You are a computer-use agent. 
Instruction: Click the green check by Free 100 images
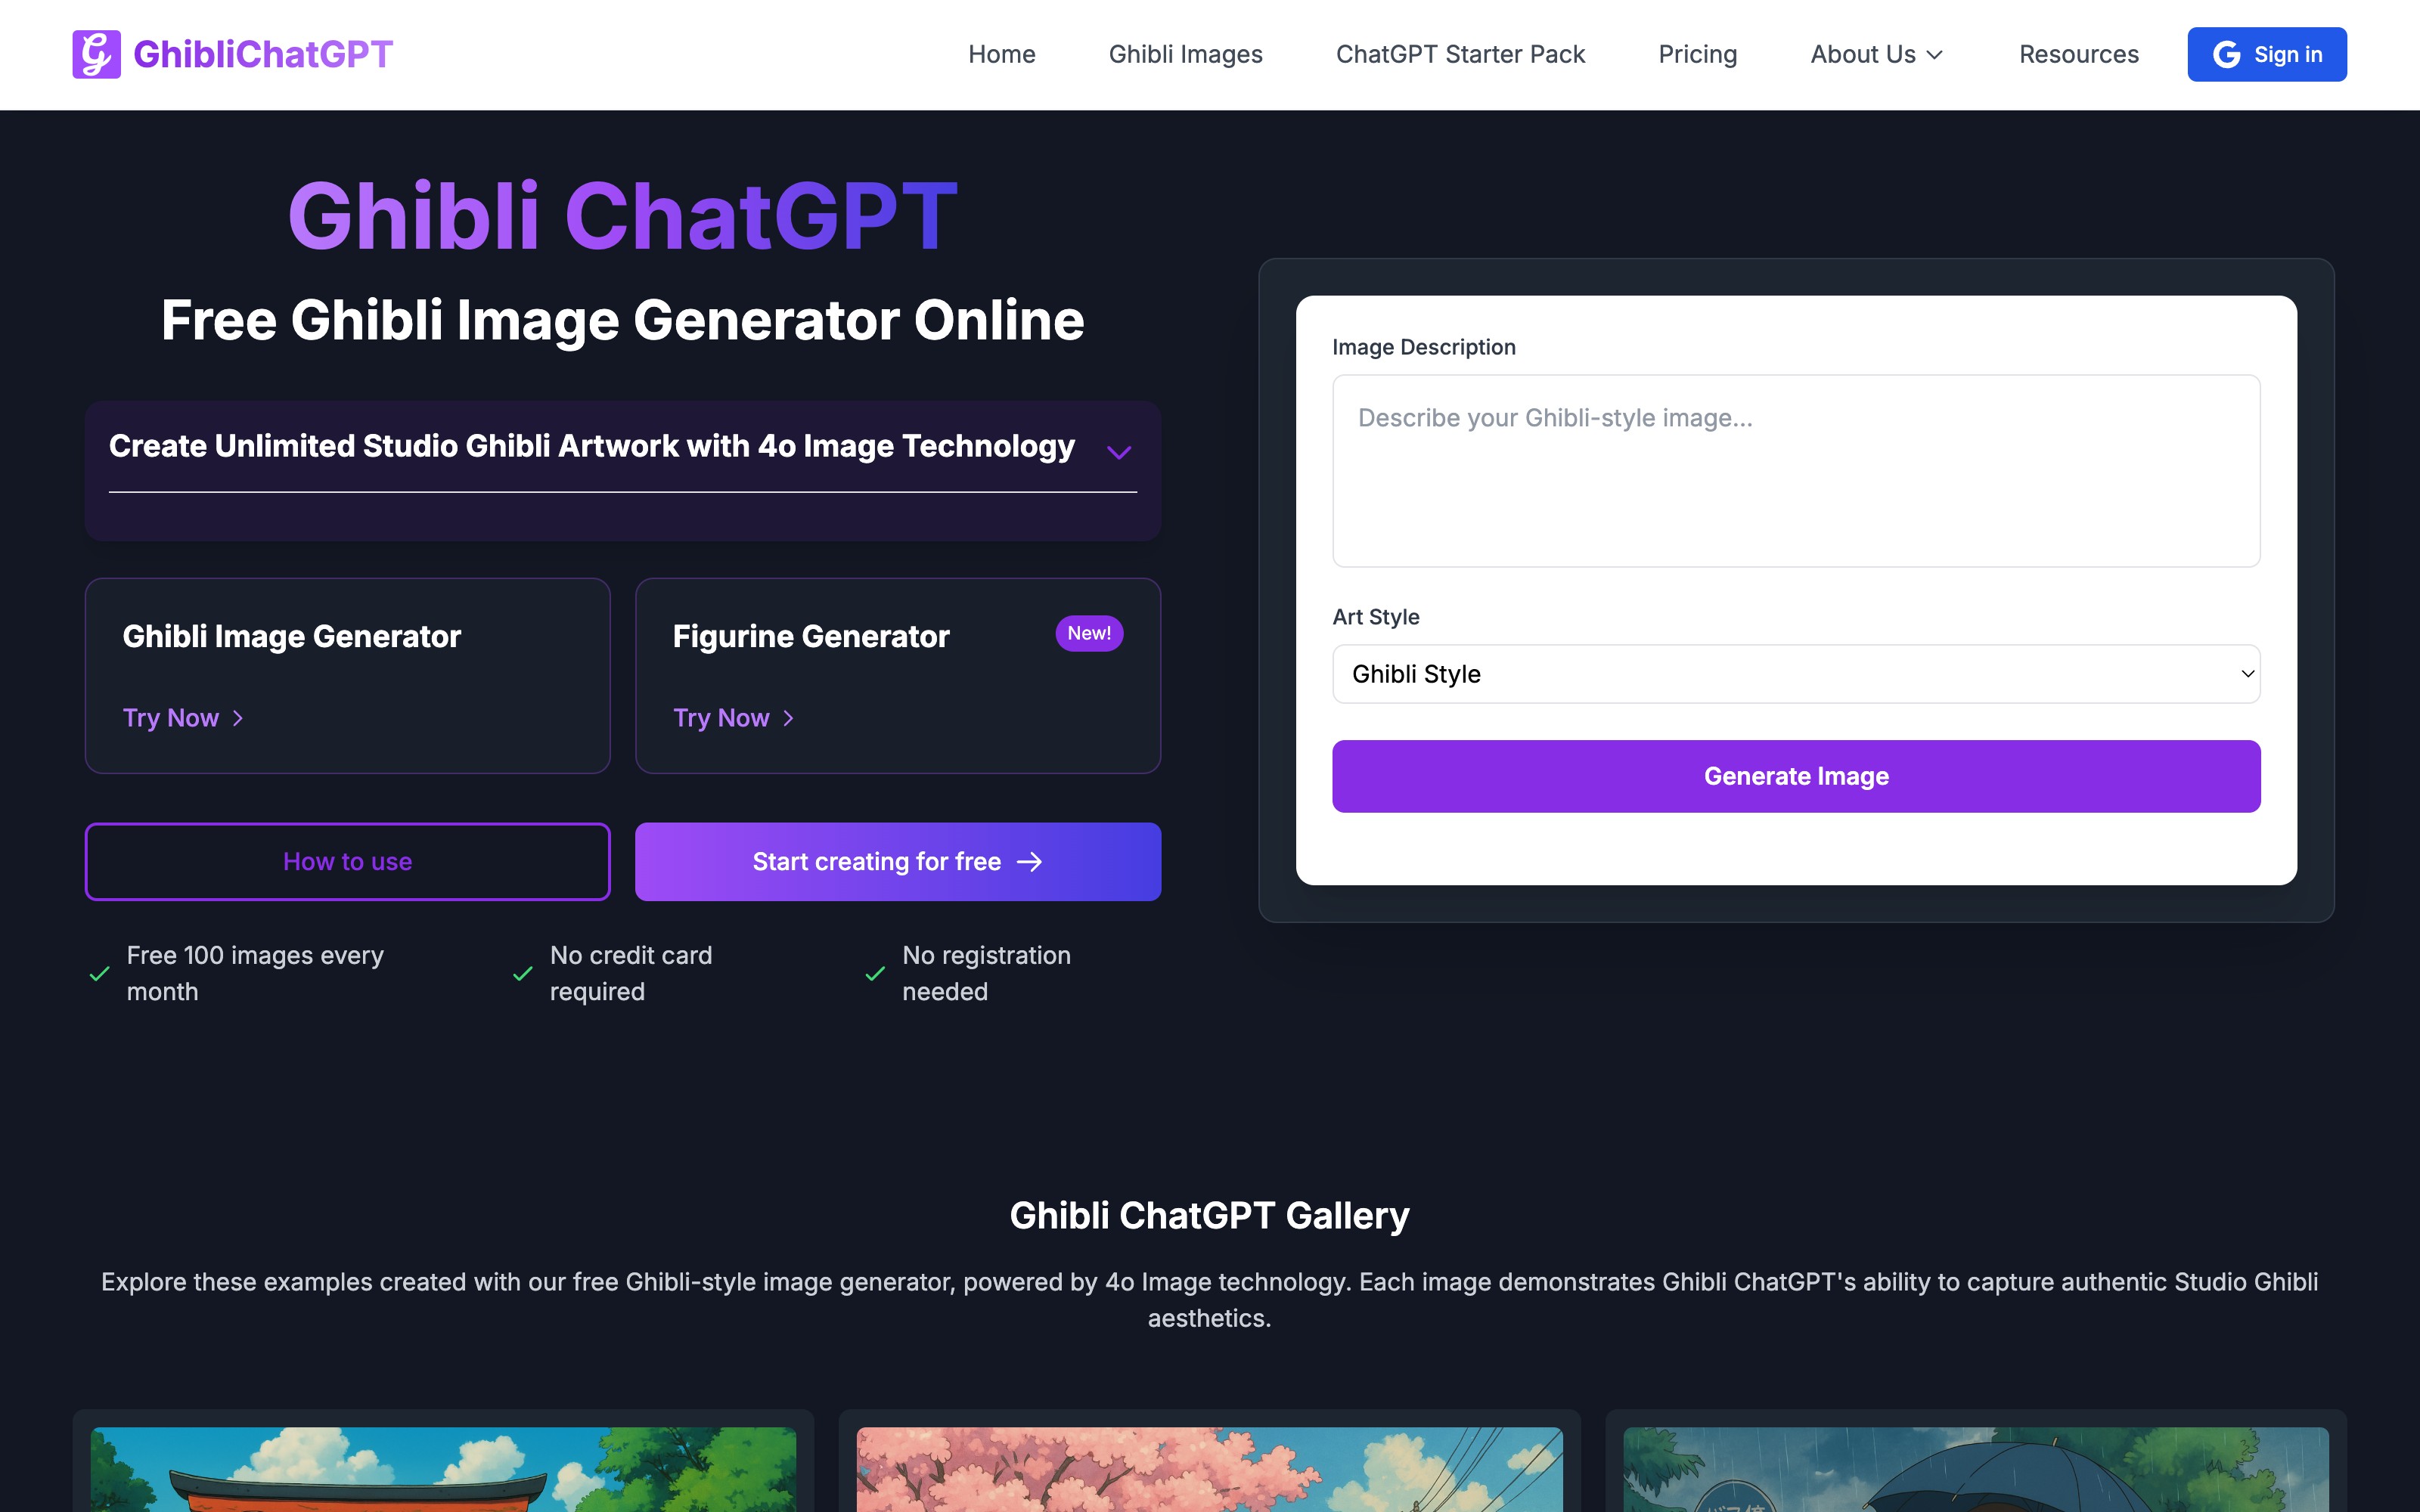[99, 973]
